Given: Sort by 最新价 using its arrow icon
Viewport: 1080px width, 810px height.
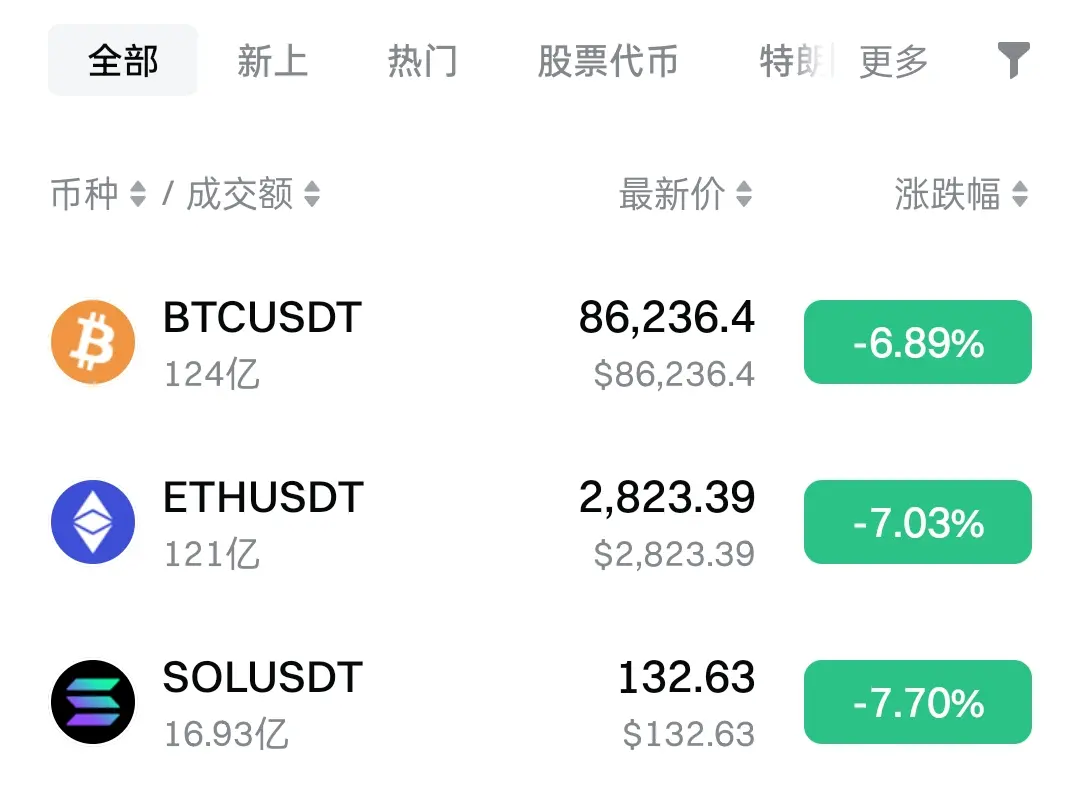Looking at the screenshot, I should tap(744, 194).
